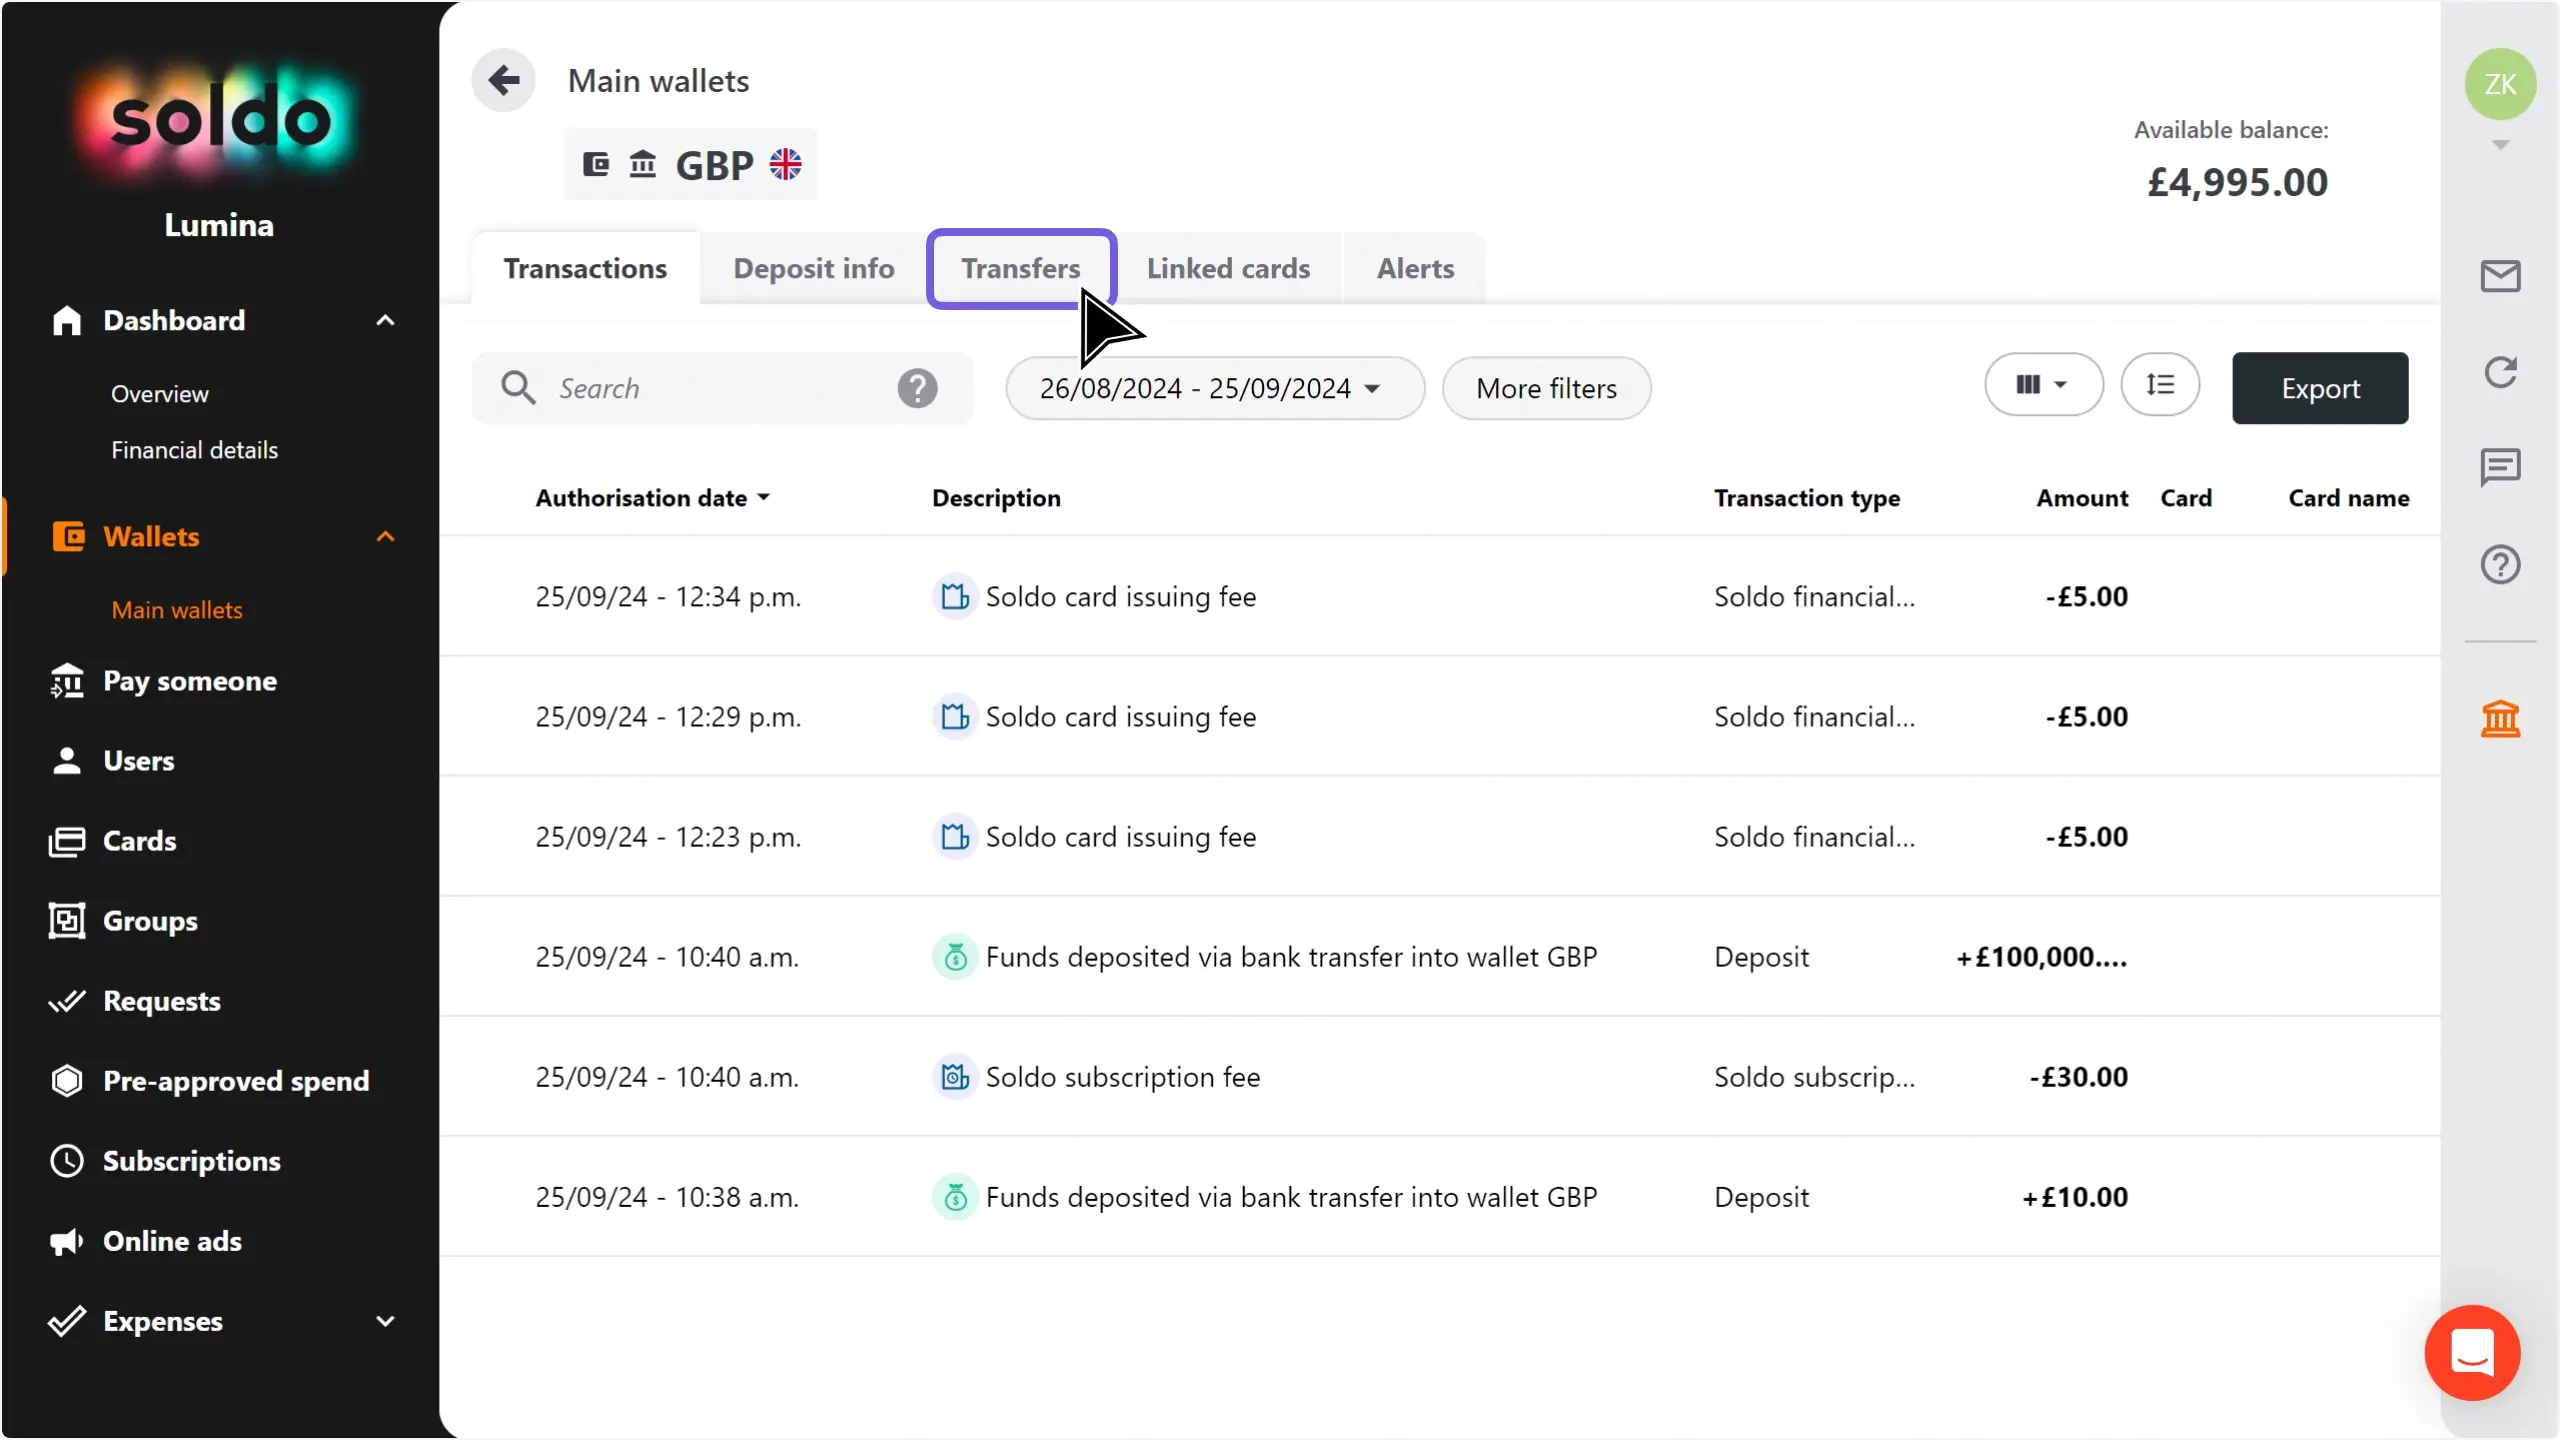
Task: Open the columns selector dropdown
Action: 2043,385
